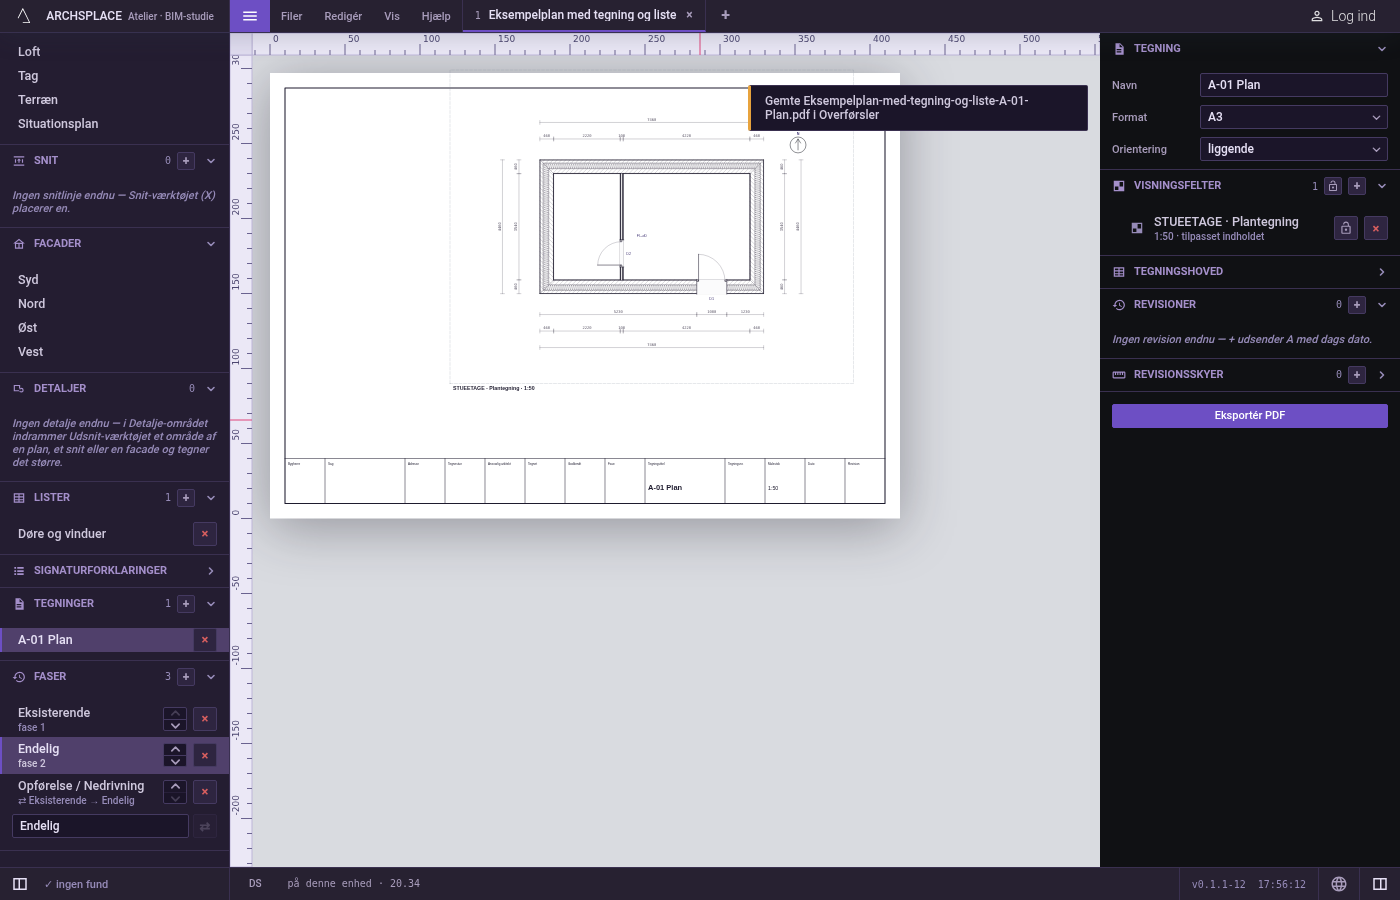The width and height of the screenshot is (1400, 900).
Task: Delete the 'Døre og vinduer' list
Action: click(x=205, y=534)
